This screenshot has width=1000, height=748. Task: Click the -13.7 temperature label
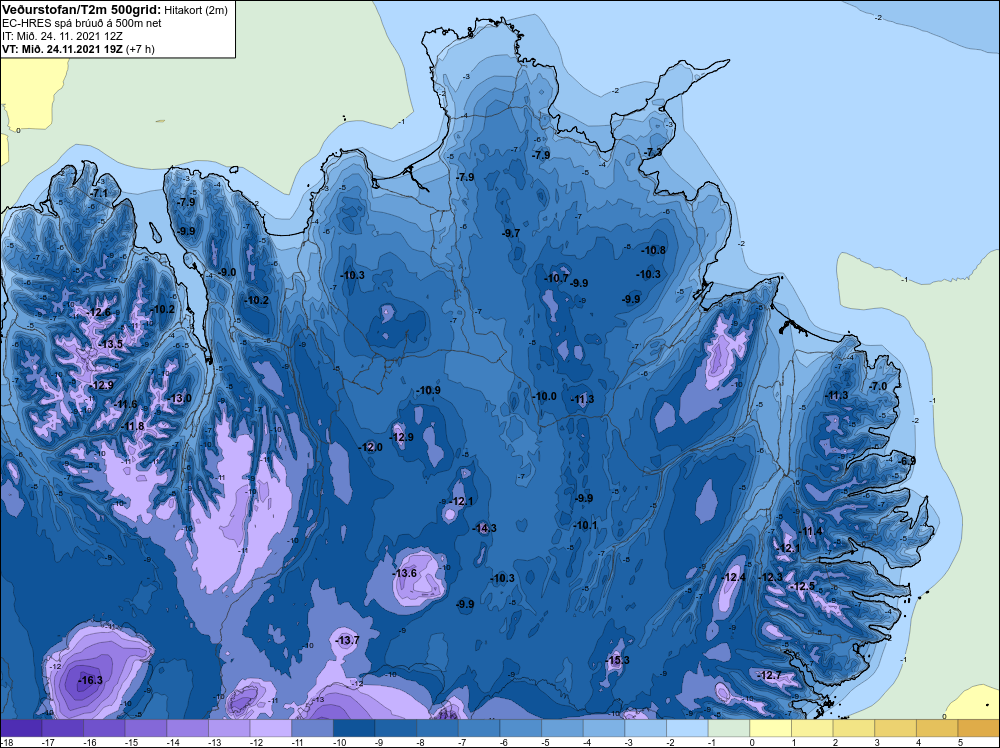[348, 640]
